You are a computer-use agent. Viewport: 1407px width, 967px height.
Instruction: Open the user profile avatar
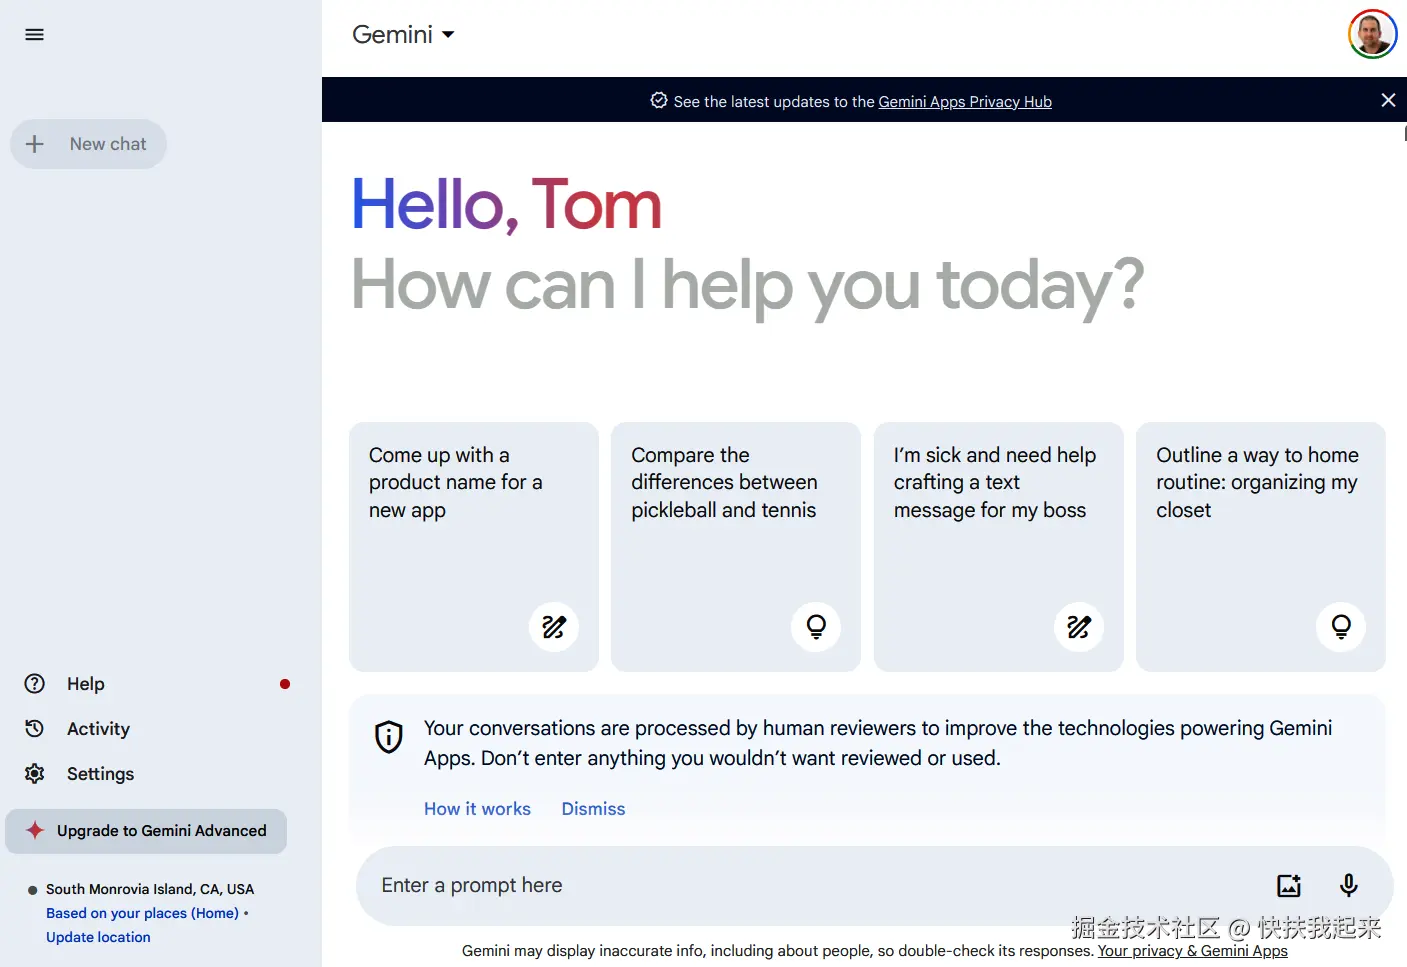(x=1372, y=35)
